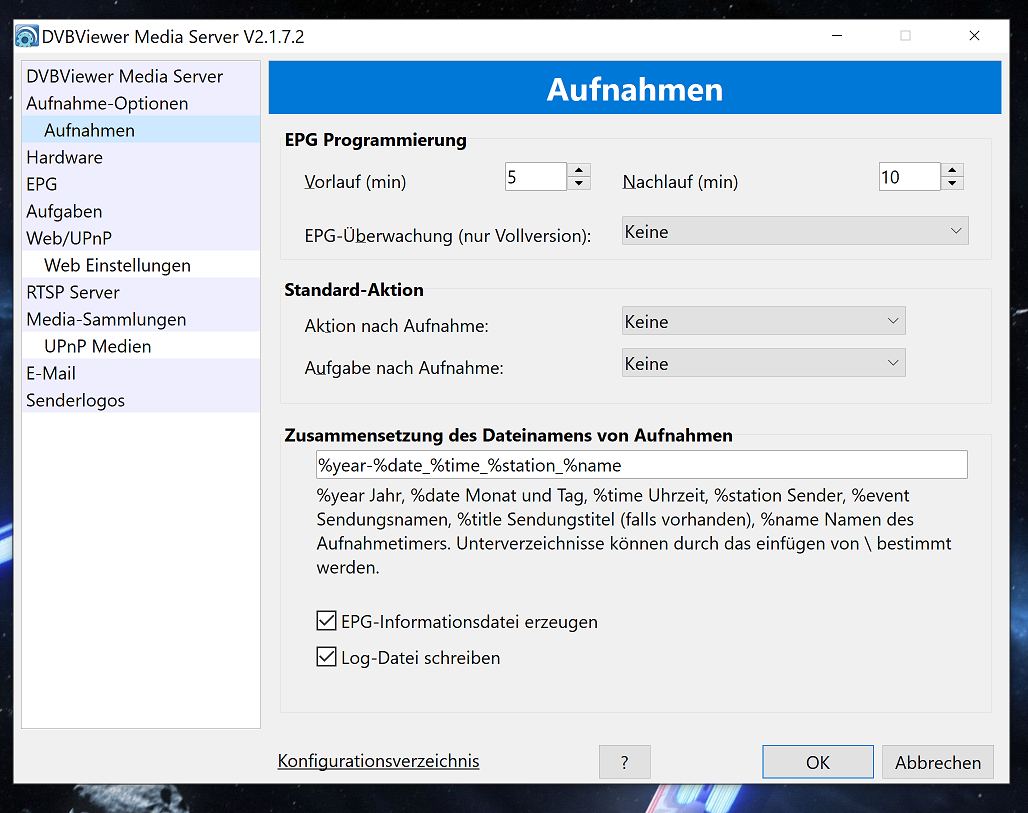Open Web Einstellungen sub-page

141,265
